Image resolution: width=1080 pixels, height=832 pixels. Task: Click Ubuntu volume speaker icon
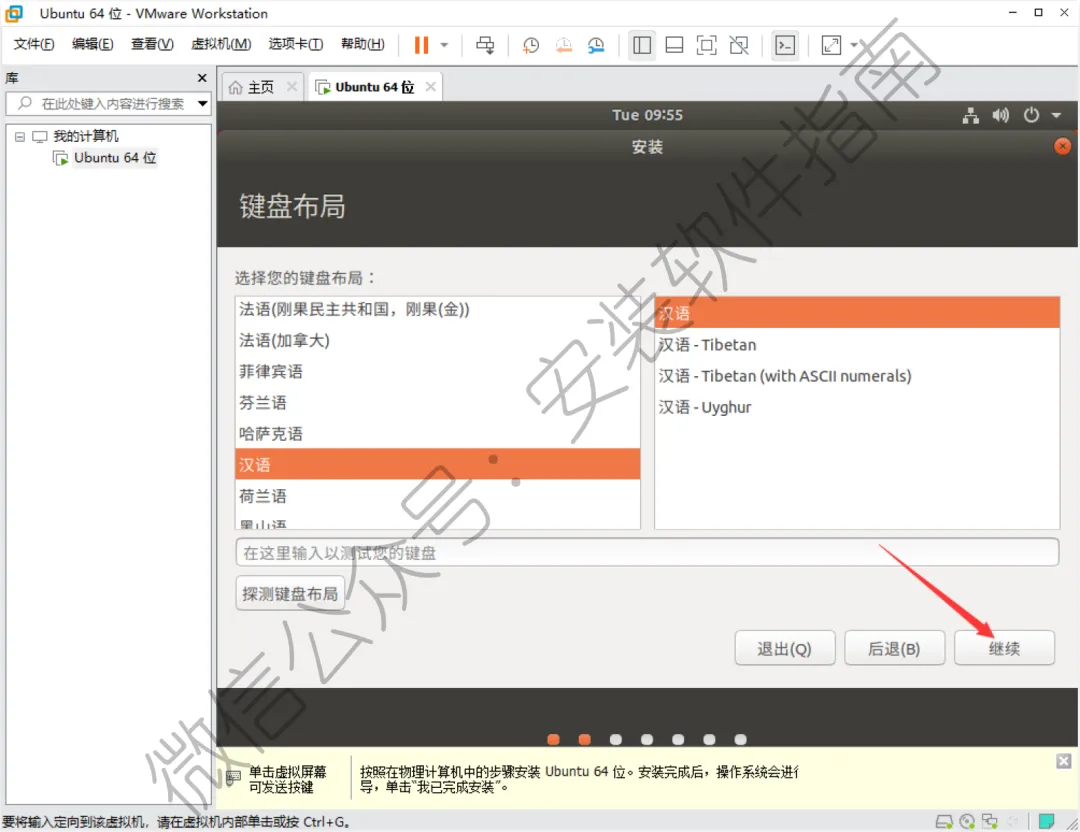(1001, 115)
